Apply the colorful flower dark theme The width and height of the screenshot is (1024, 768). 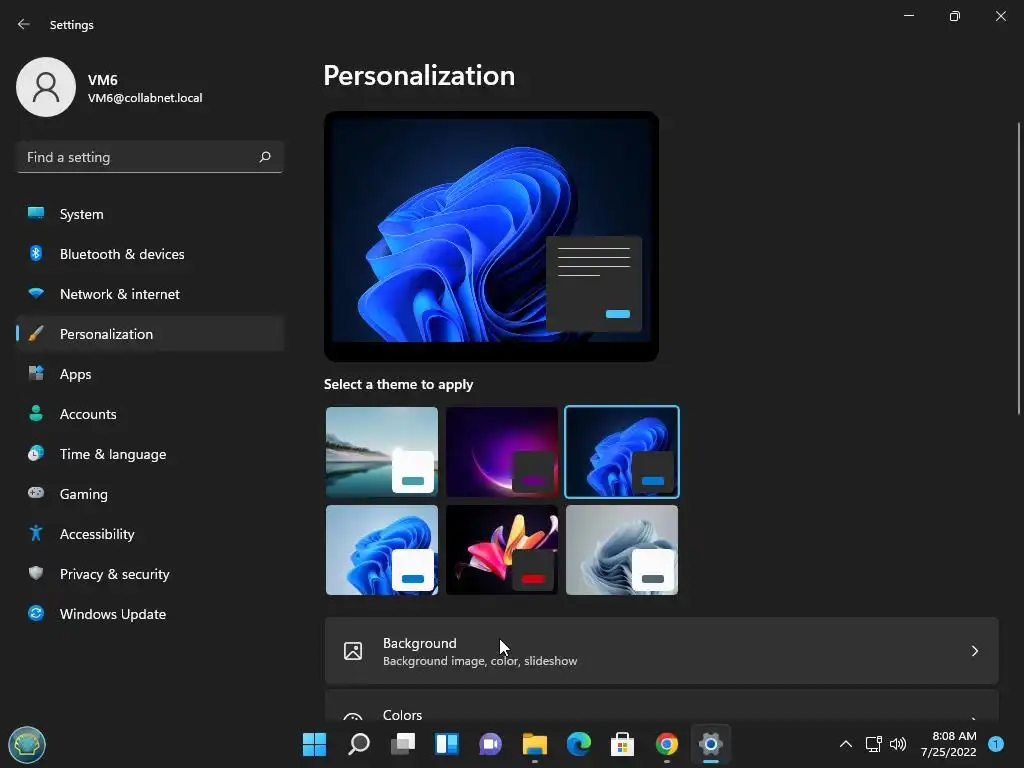(x=502, y=550)
